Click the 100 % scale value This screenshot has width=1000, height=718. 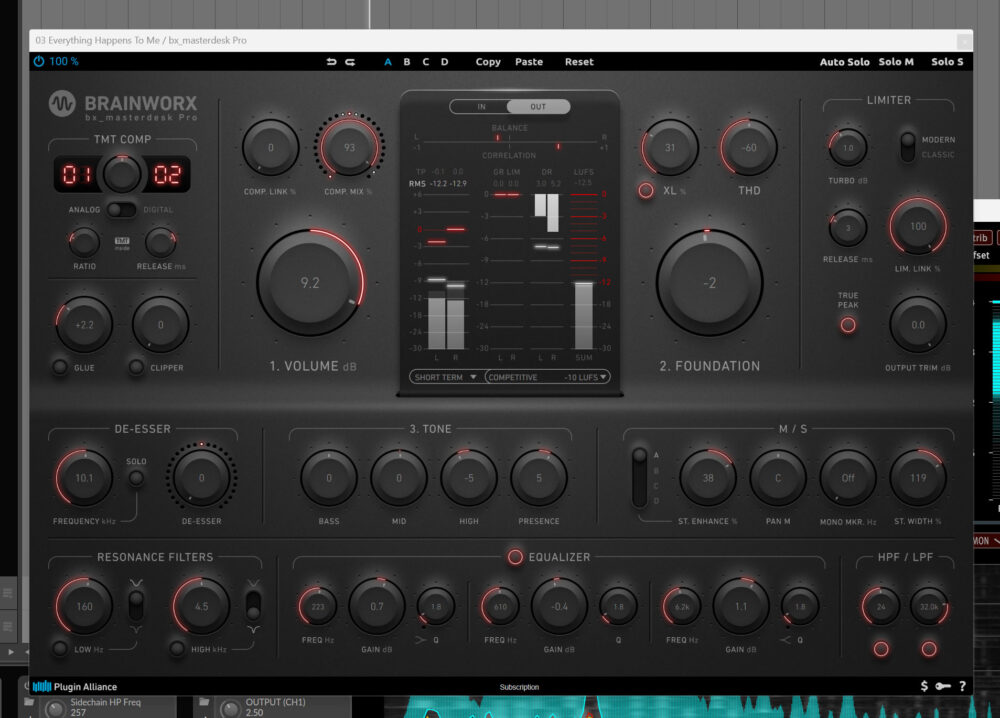pyautogui.click(x=64, y=61)
